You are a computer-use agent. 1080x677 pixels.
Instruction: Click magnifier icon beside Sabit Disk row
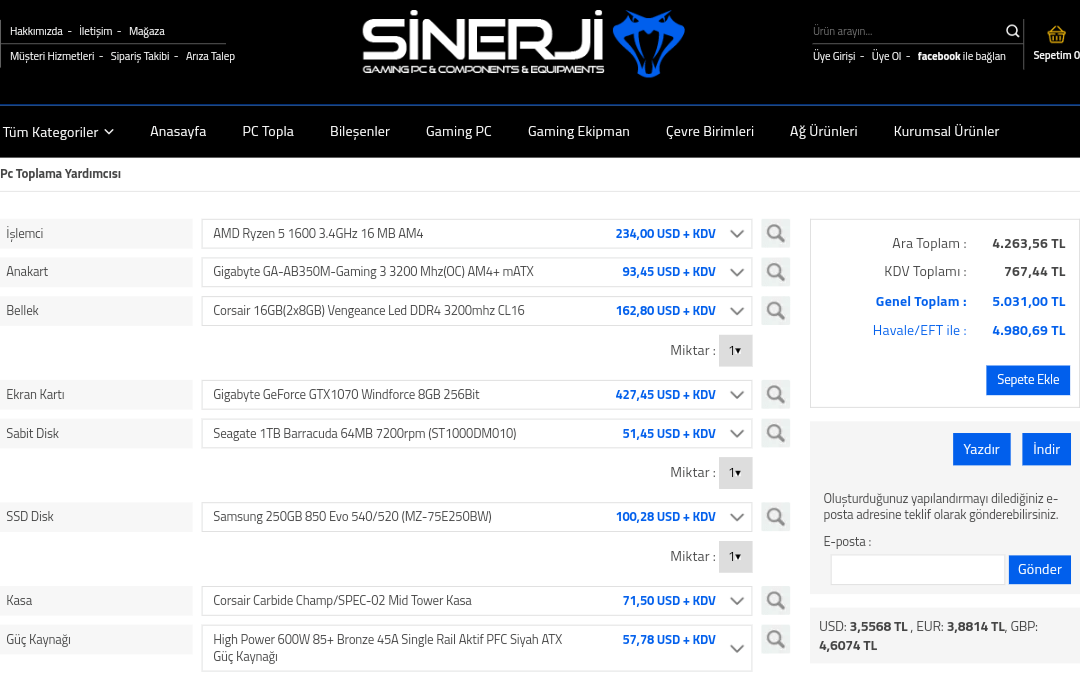776,433
